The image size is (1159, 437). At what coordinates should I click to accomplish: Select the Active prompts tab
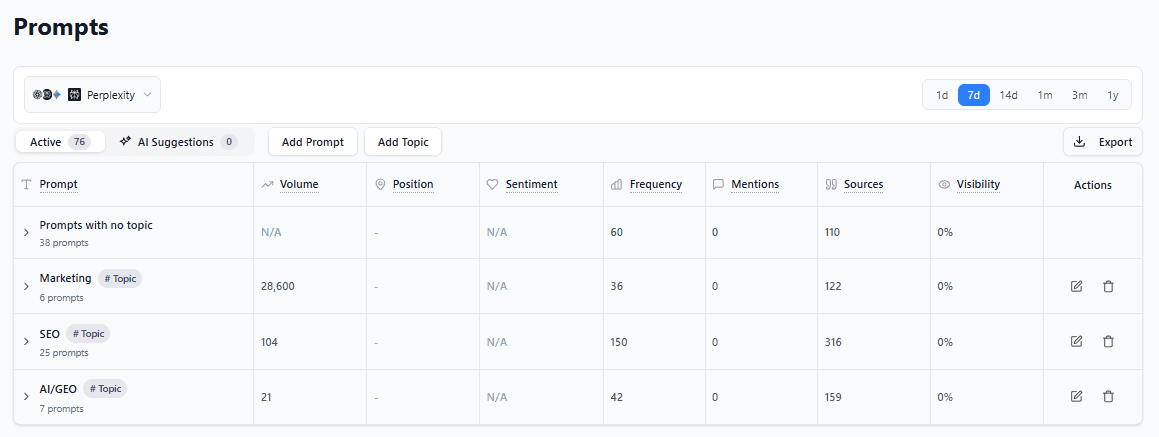(x=60, y=142)
